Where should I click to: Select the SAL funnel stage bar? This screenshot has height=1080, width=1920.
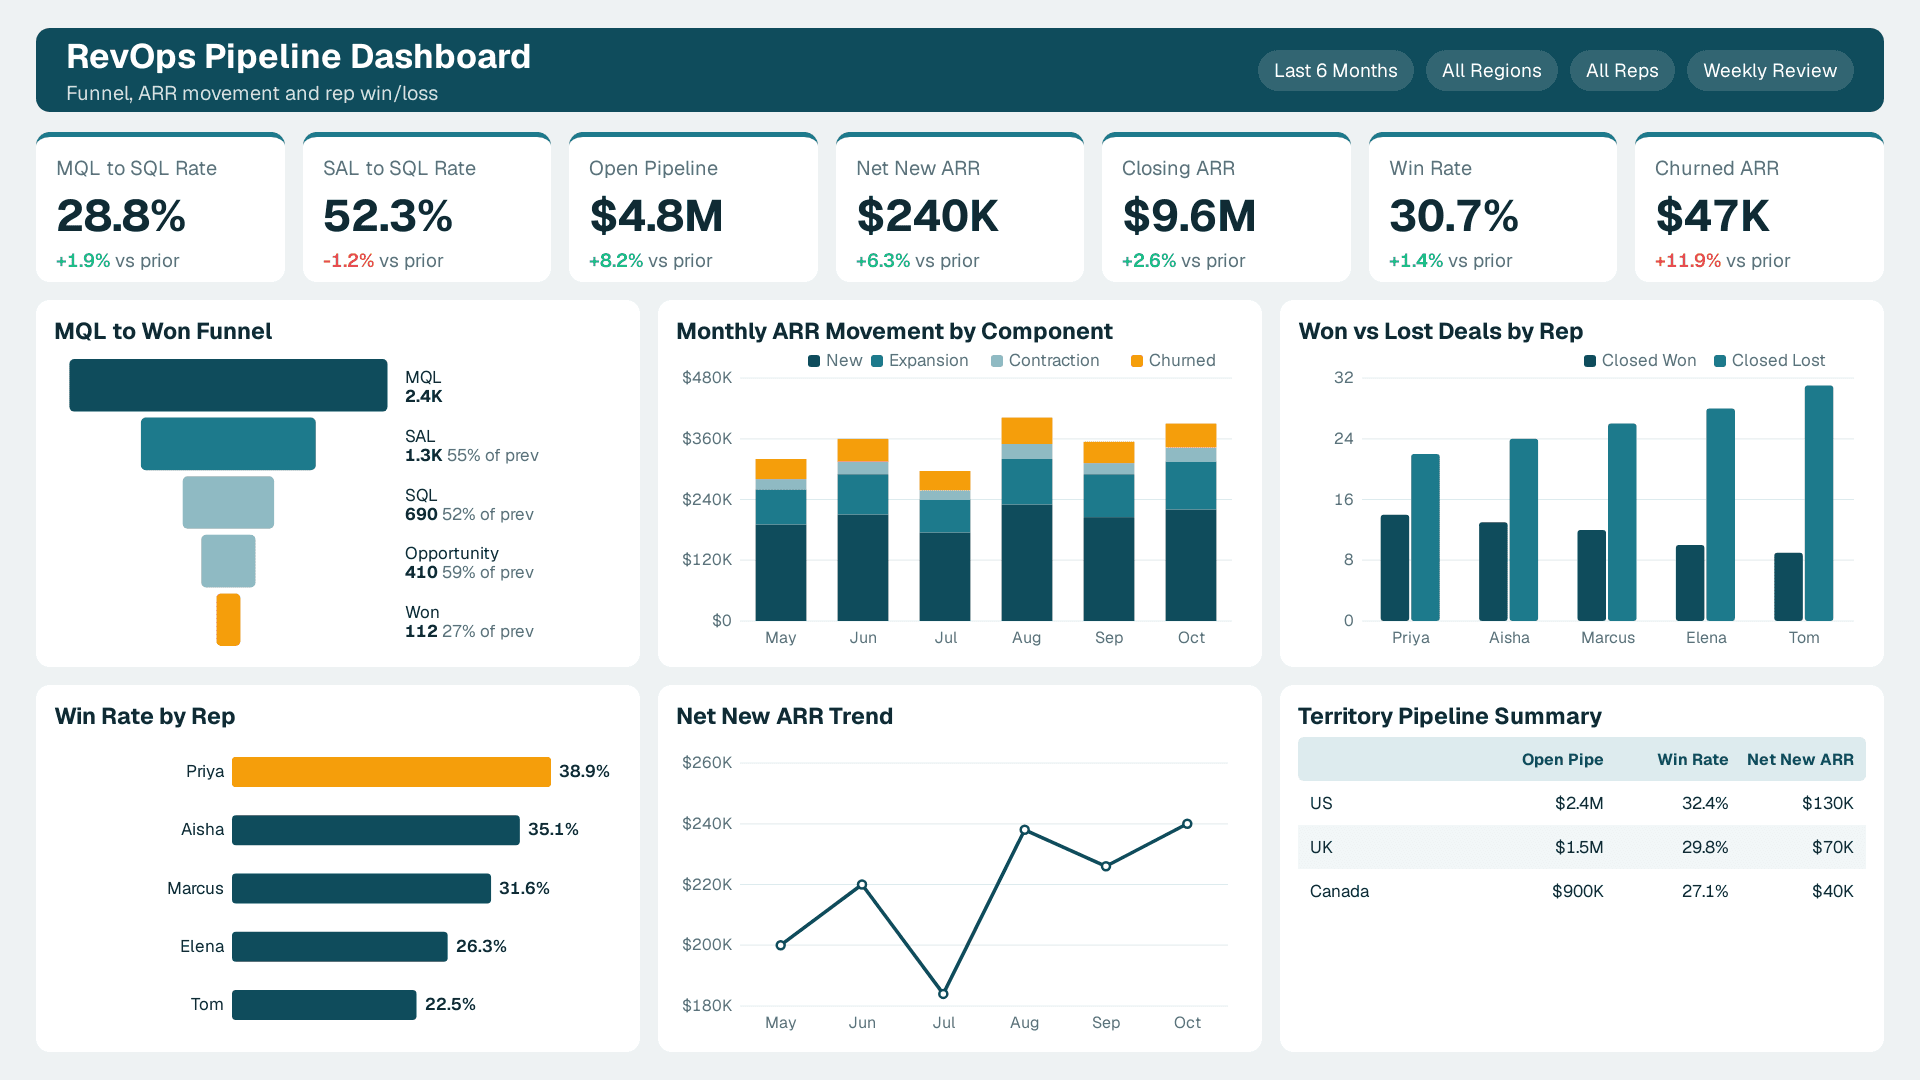click(228, 444)
